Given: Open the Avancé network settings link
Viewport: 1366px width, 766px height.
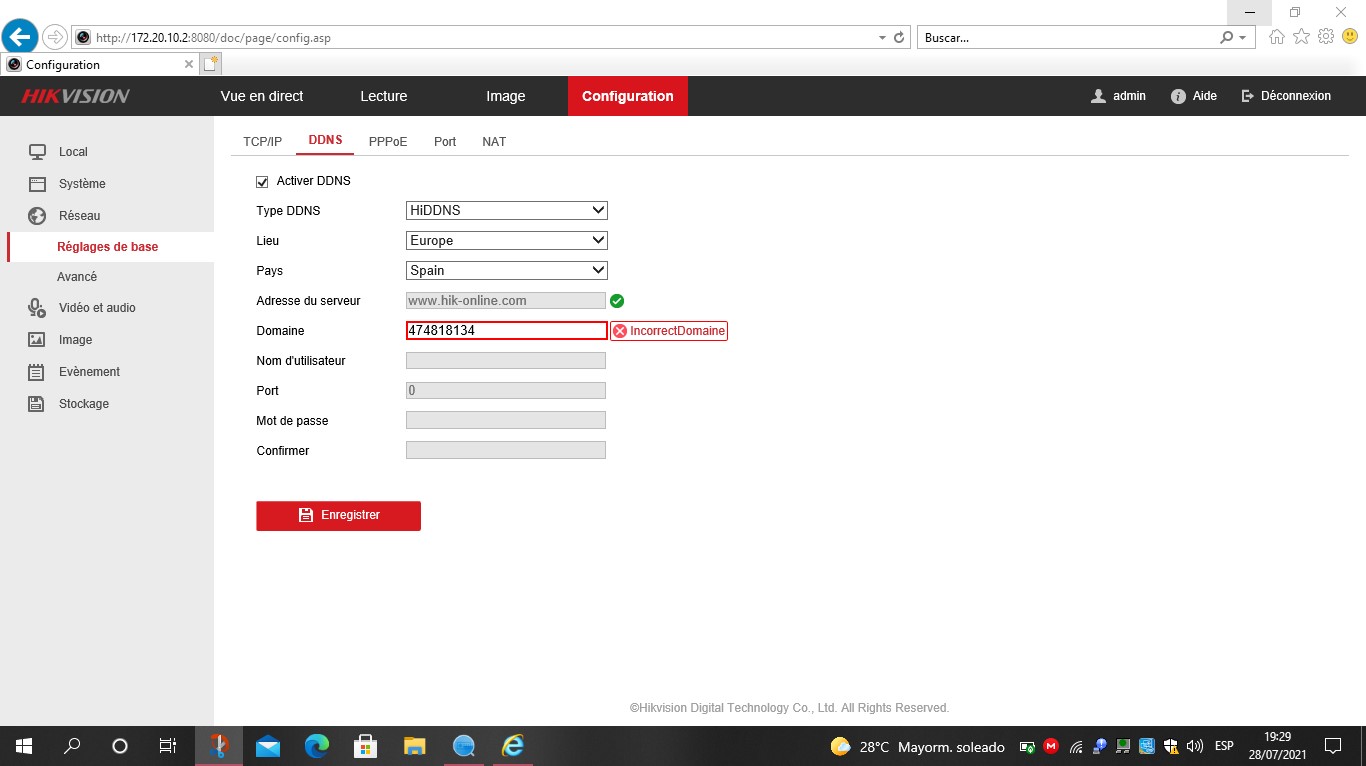Looking at the screenshot, I should (77, 277).
